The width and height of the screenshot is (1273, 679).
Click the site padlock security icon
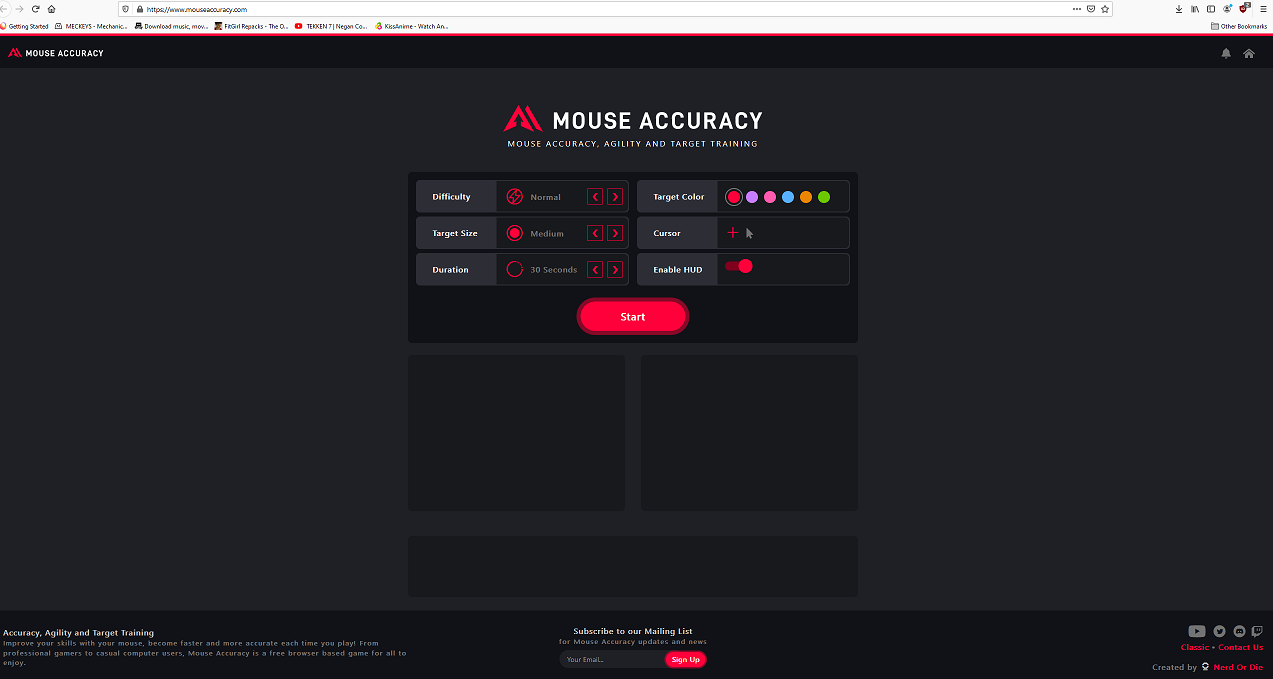coord(139,9)
